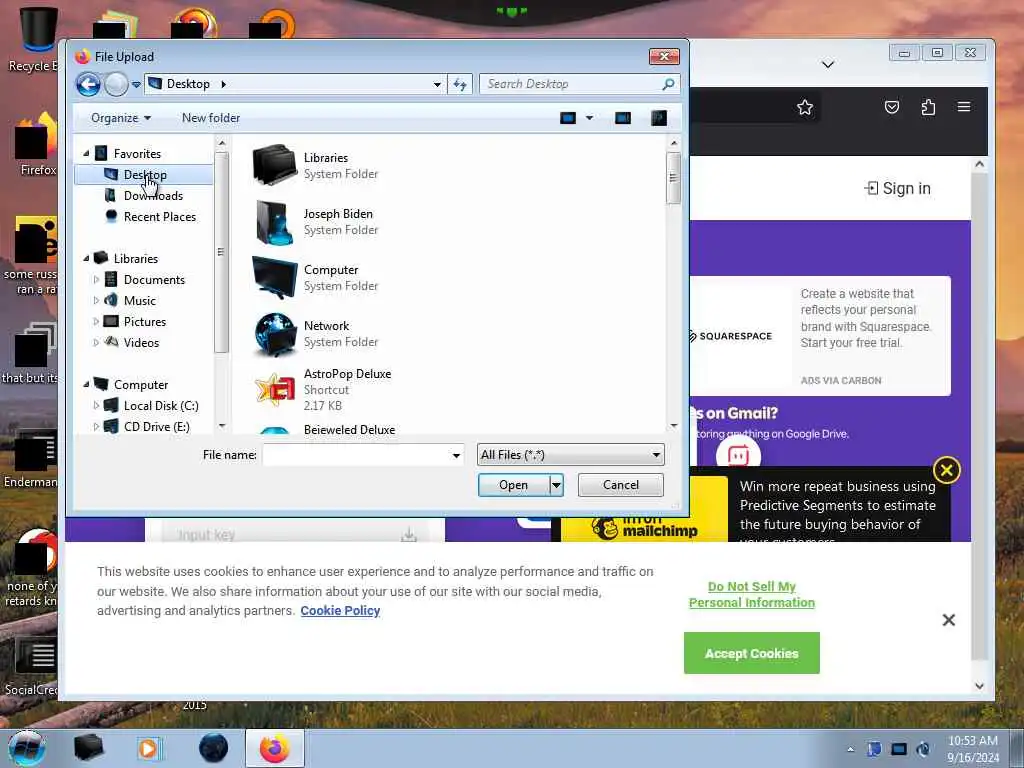Image resolution: width=1024 pixels, height=768 pixels.
Task: Select Desktop in Favorites
Action: pos(144,175)
